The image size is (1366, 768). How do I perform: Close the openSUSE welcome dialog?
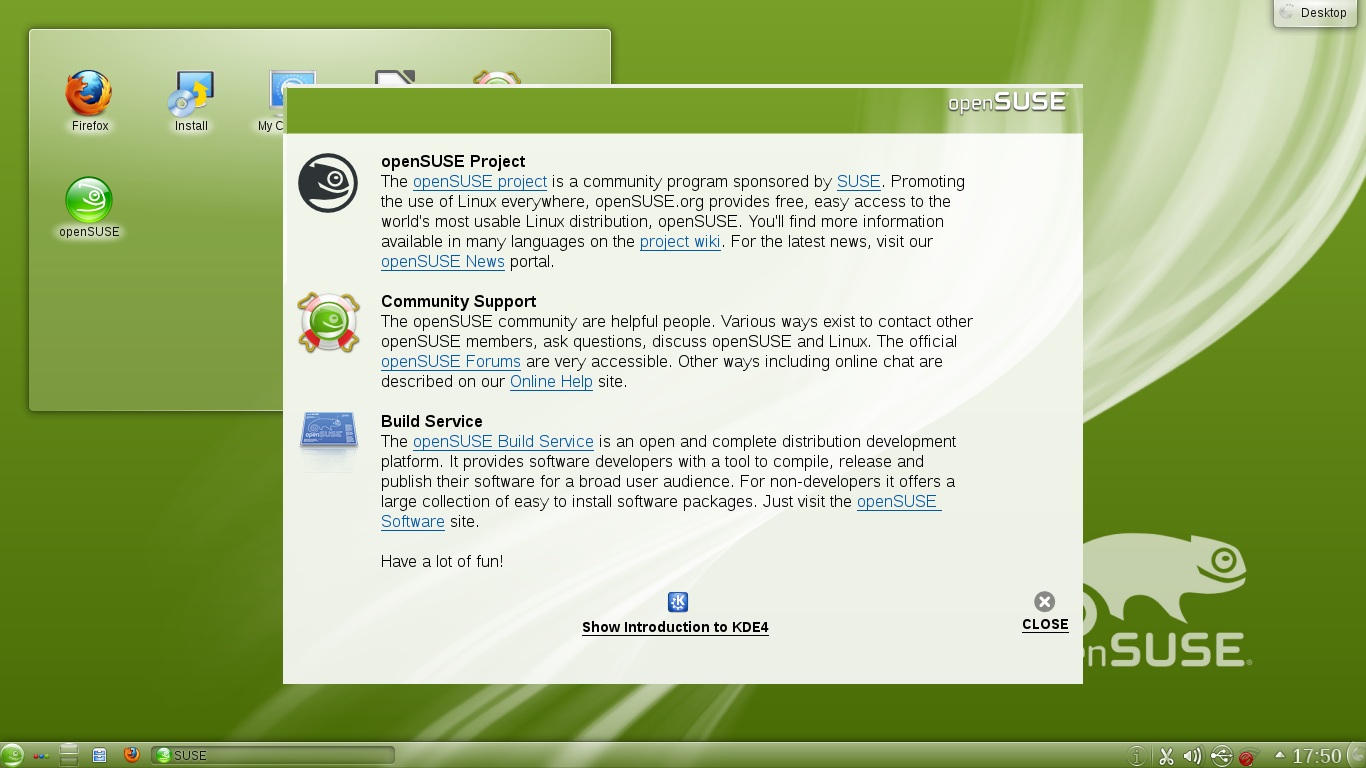pyautogui.click(x=1045, y=611)
